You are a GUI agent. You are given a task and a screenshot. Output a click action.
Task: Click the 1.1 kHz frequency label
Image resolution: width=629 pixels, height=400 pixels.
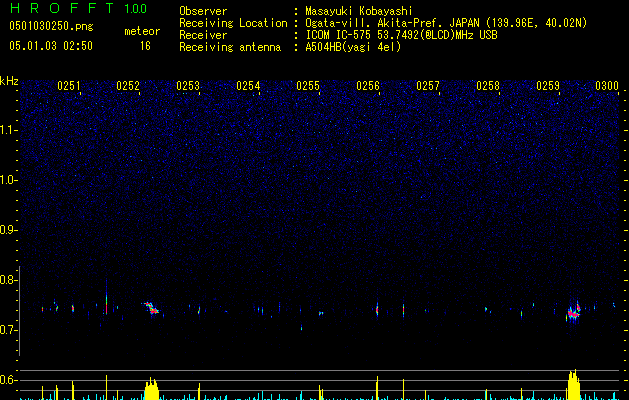coord(9,130)
